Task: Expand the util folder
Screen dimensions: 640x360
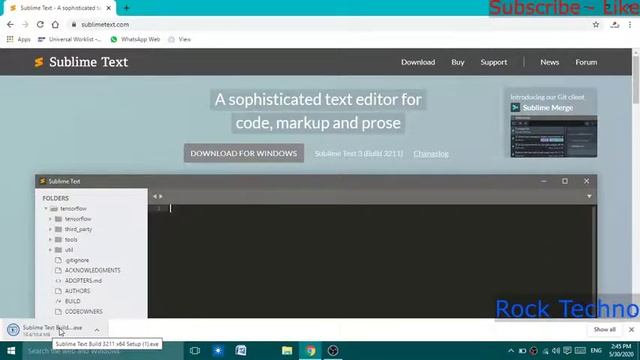Action: (50, 249)
